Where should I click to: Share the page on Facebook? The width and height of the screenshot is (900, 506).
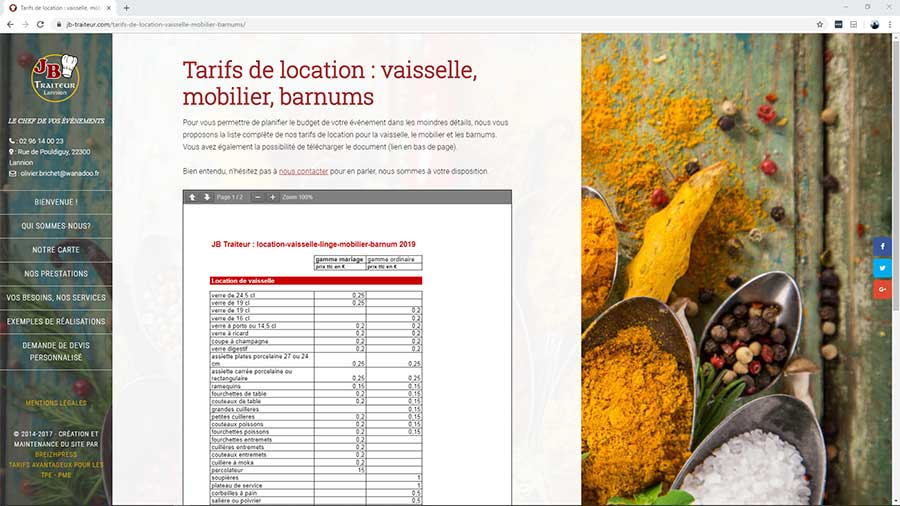882,247
